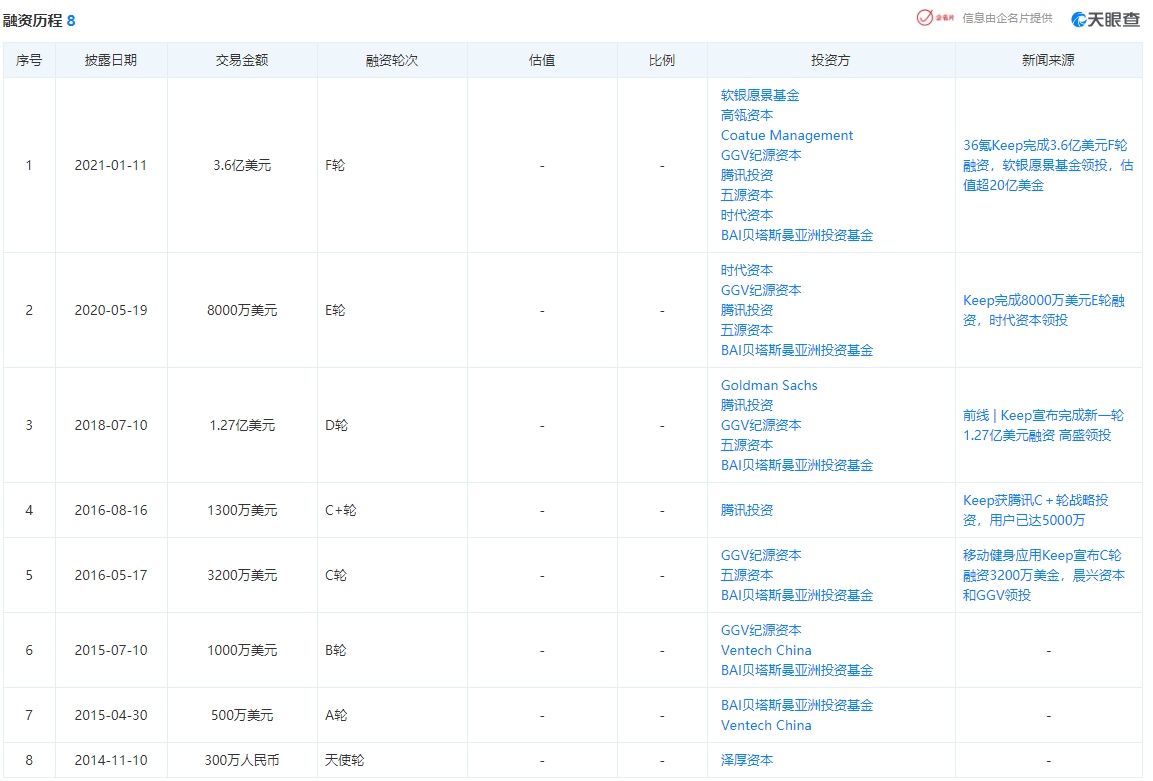Select the 8000万美元 amount cell
Screen dimensions: 1153x781
[242, 310]
